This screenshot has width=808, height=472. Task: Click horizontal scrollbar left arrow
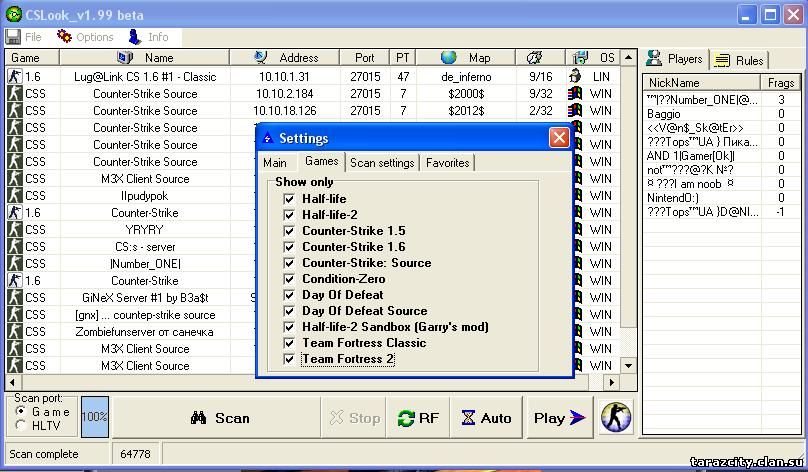tap(12, 382)
